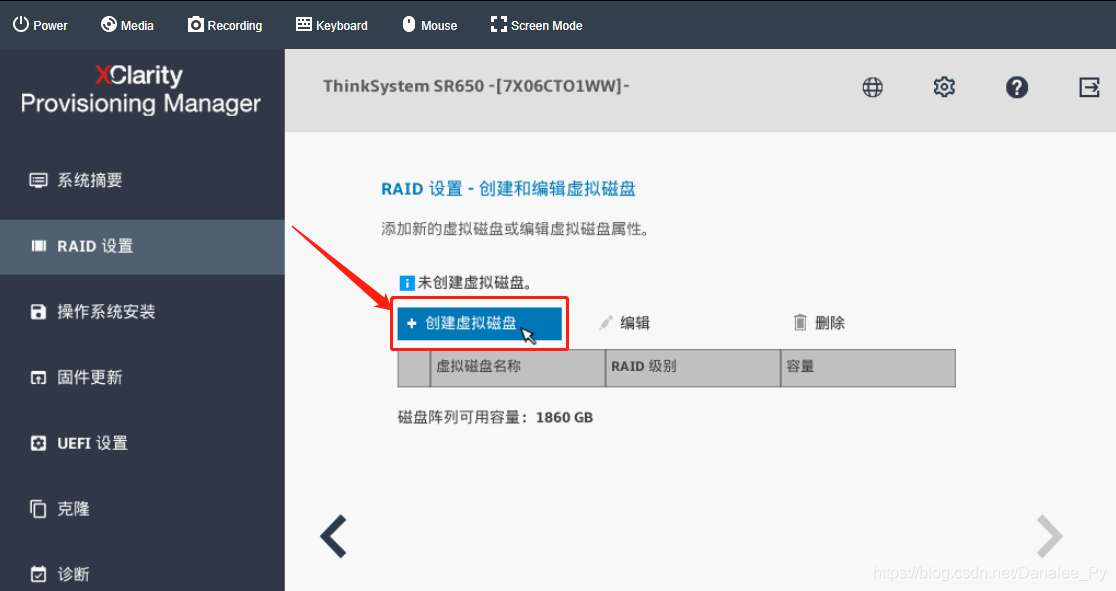Image resolution: width=1116 pixels, height=591 pixels.
Task: Open 诊断 in the sidebar
Action: click(x=142, y=574)
